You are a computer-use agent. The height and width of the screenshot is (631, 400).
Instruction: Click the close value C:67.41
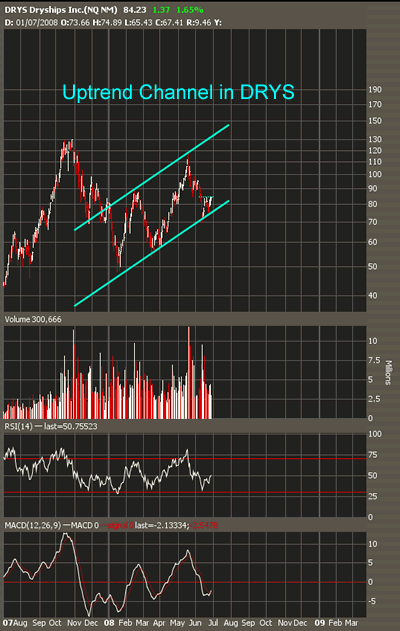[169, 23]
